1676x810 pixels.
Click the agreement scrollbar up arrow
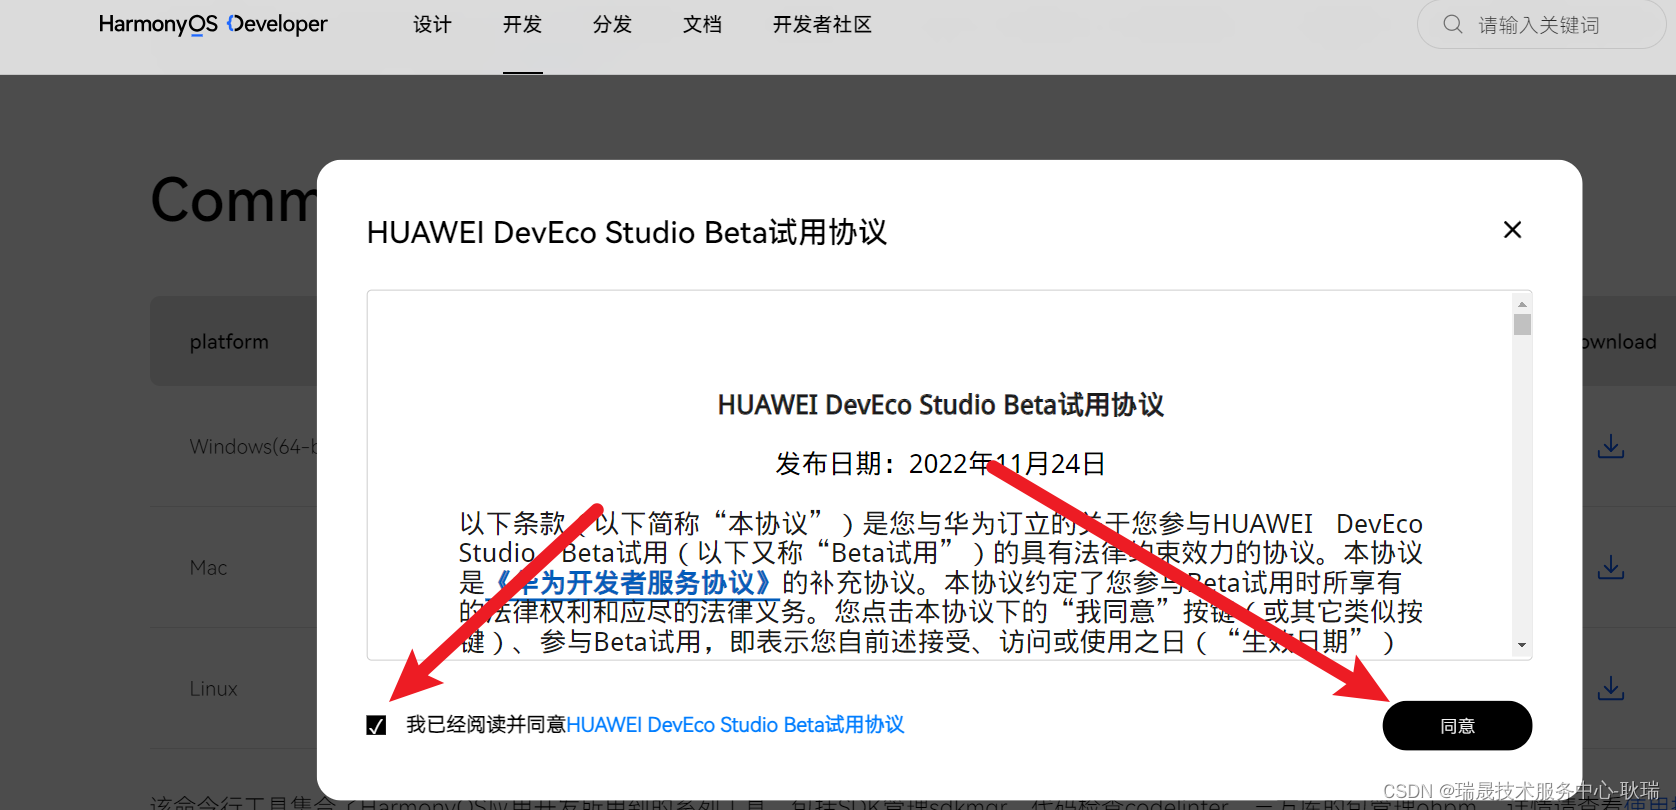point(1522,304)
